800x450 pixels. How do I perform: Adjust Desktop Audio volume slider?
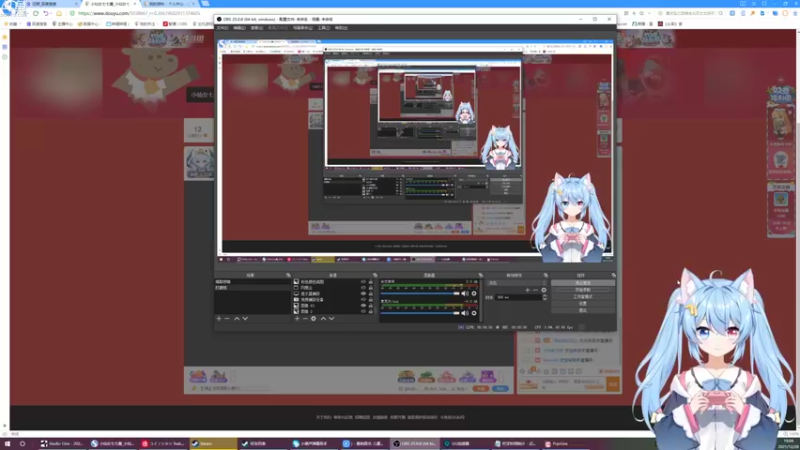tap(420, 293)
